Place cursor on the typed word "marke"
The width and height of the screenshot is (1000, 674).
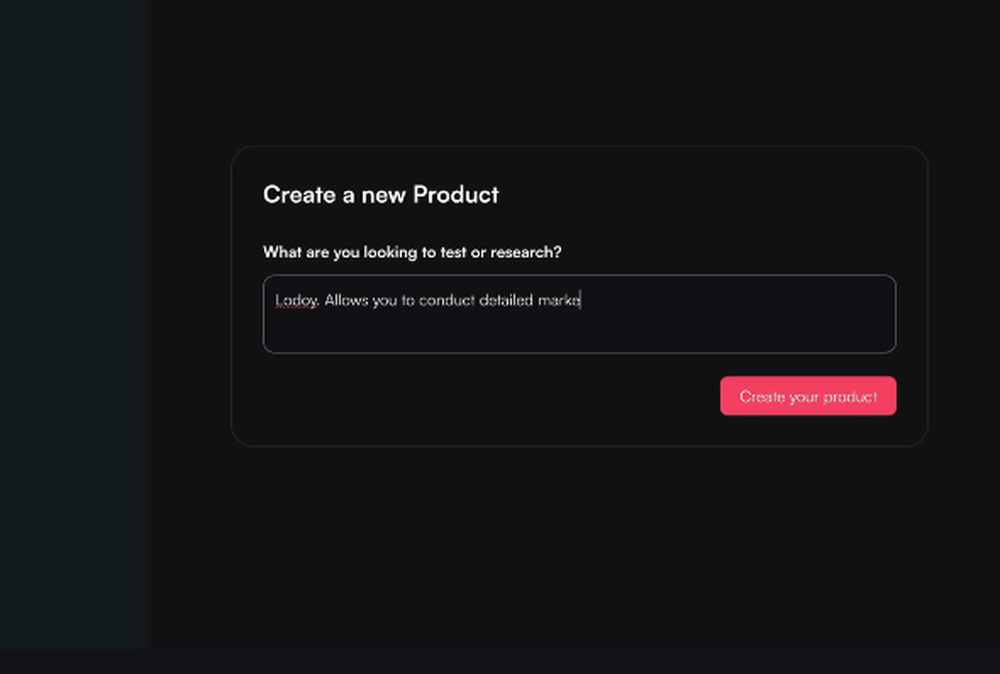point(559,300)
